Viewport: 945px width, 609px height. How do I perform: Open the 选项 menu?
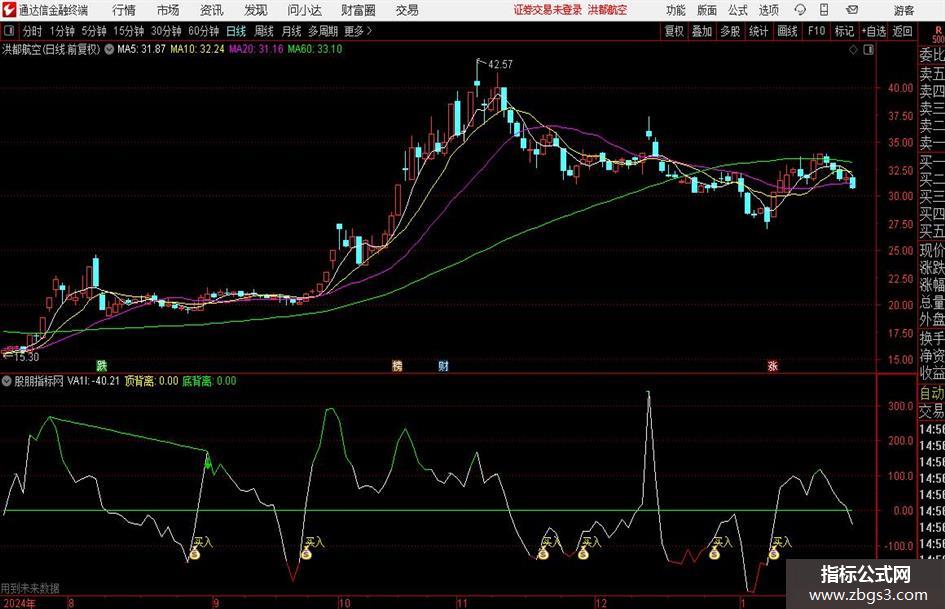pyautogui.click(x=768, y=10)
